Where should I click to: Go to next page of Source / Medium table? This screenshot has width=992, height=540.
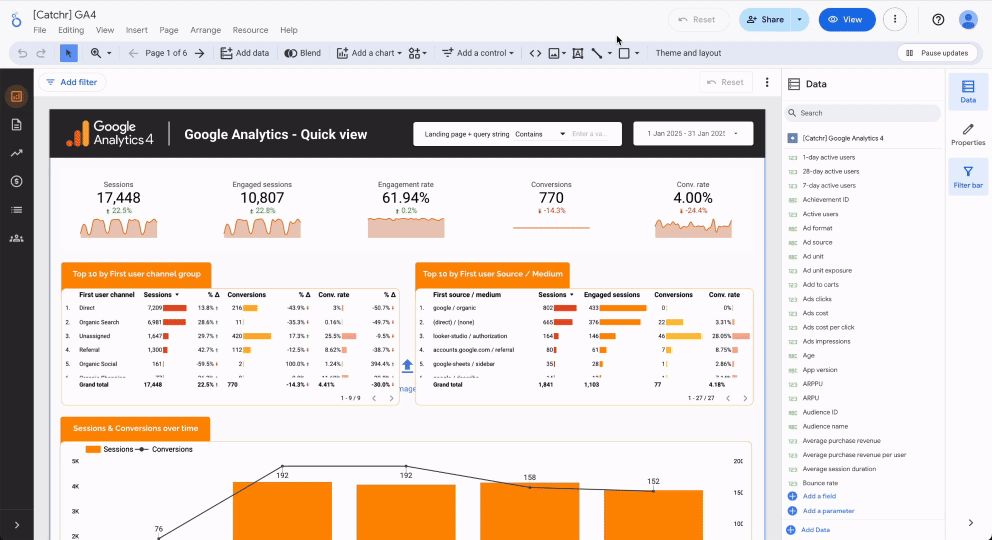click(x=745, y=398)
